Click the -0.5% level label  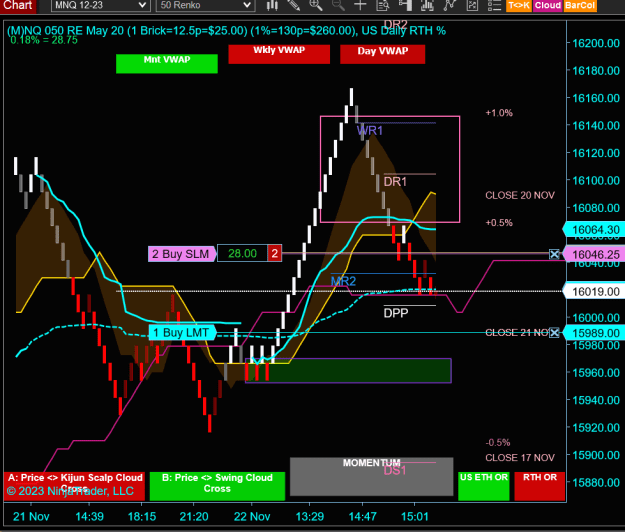tap(498, 442)
